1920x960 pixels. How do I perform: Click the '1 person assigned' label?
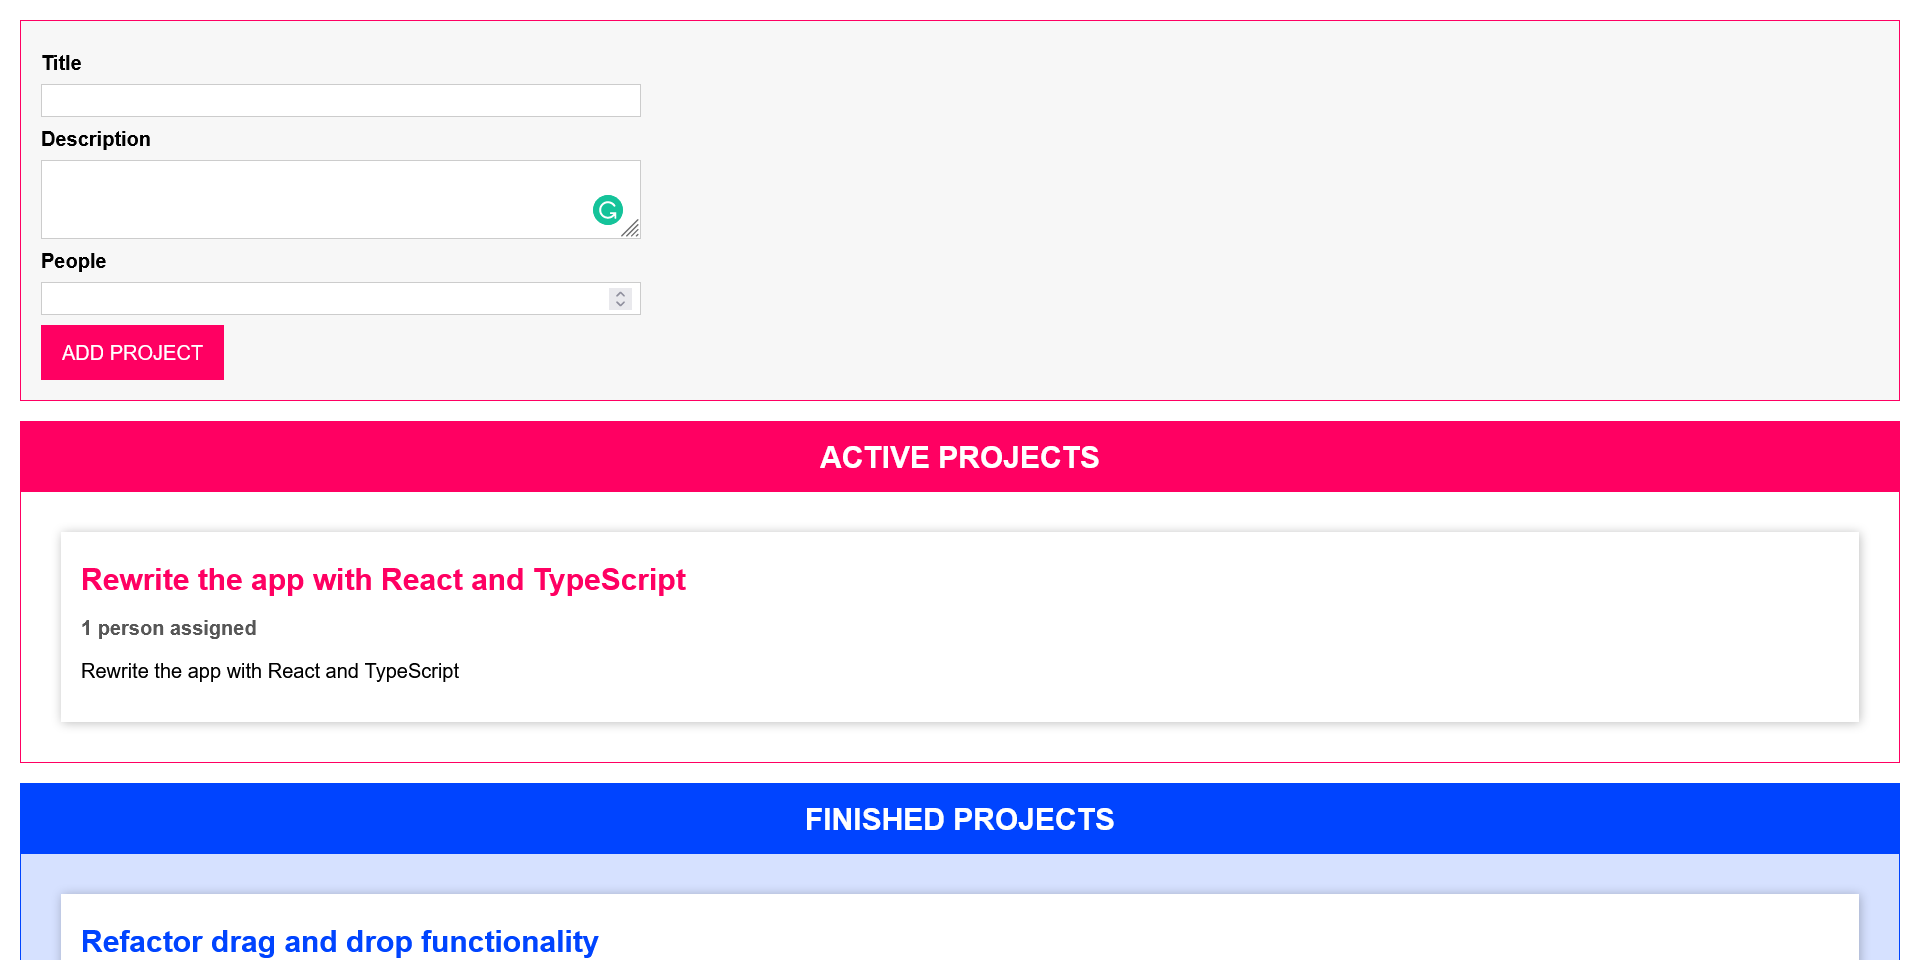(x=168, y=628)
